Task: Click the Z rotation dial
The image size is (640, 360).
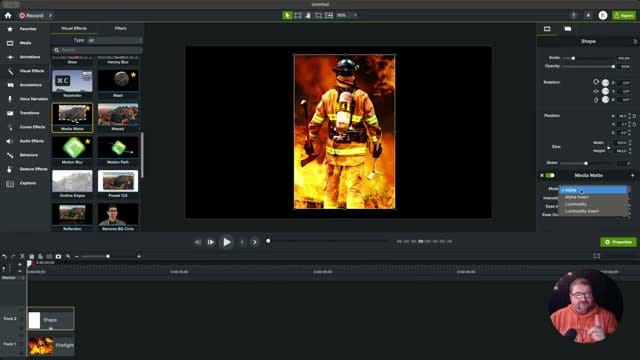Action: pyautogui.click(x=605, y=83)
